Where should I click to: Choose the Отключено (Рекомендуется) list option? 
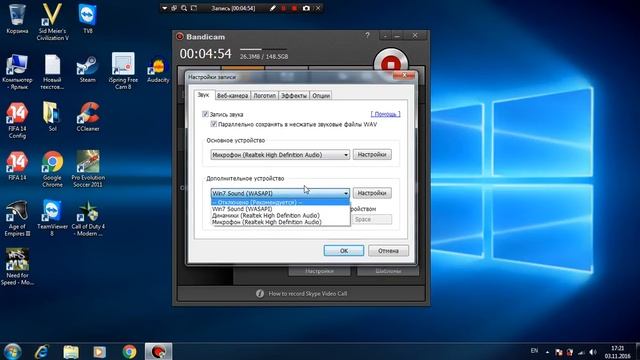(280, 202)
